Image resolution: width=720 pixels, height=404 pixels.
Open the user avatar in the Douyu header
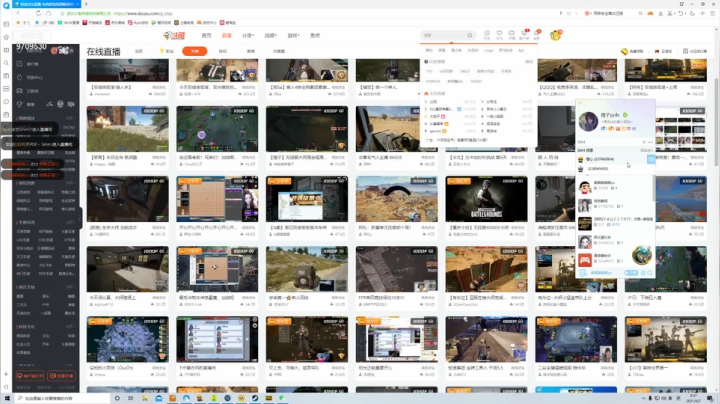(556, 35)
